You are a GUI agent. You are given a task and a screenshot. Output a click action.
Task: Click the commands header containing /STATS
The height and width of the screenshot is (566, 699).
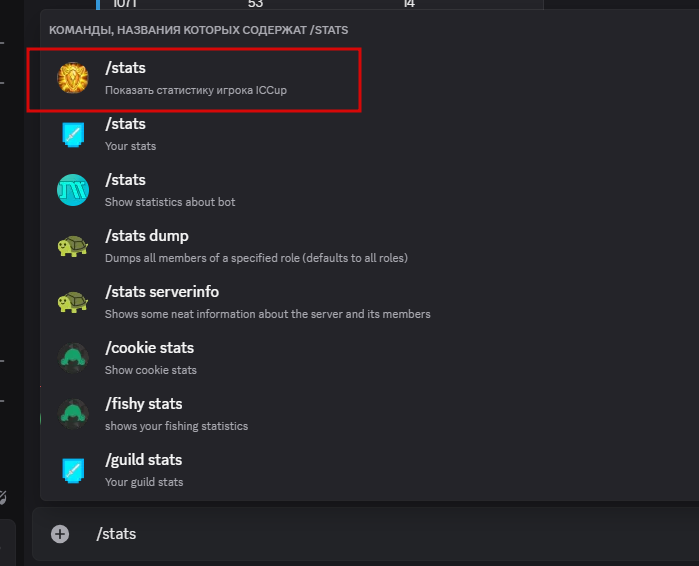tap(199, 30)
